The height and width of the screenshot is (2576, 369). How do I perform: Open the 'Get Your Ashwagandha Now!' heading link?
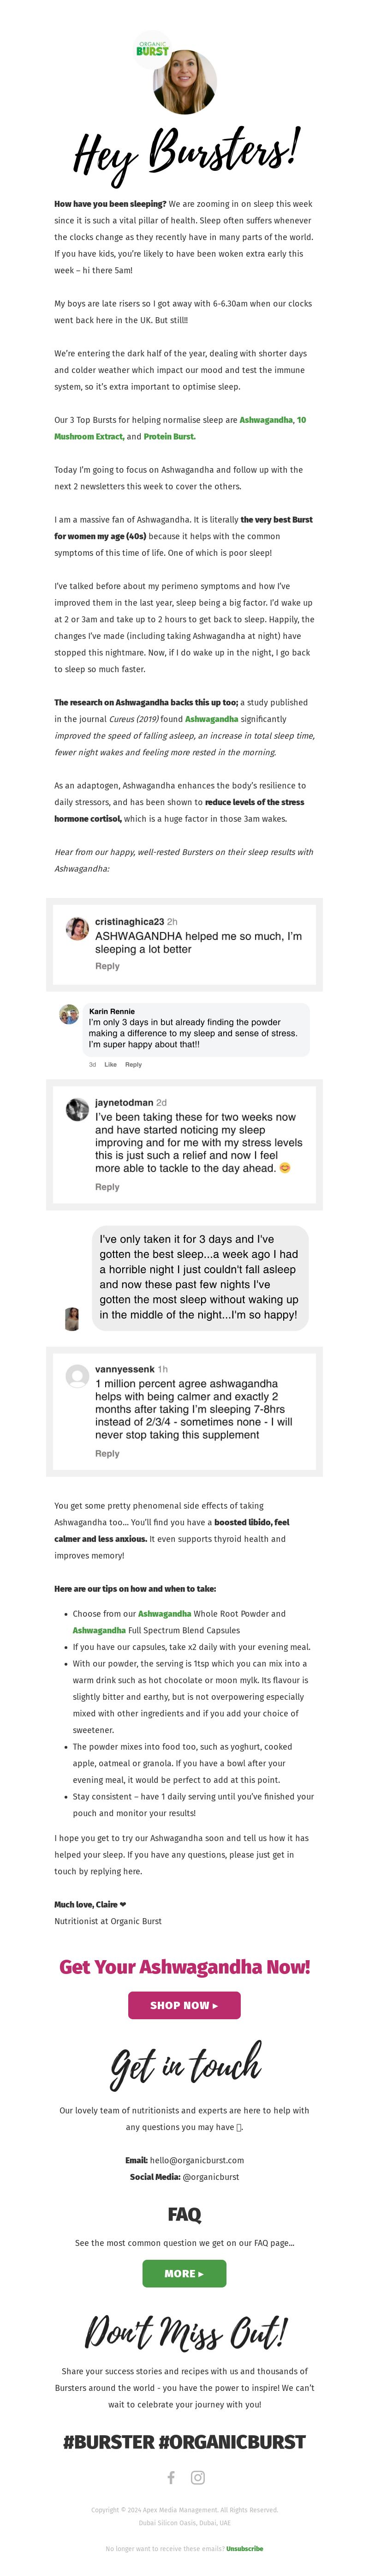coord(185,1967)
